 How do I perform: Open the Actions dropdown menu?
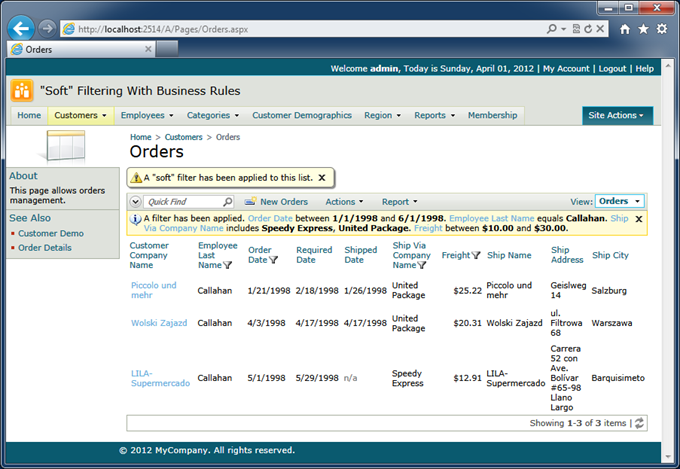pyautogui.click(x=344, y=202)
